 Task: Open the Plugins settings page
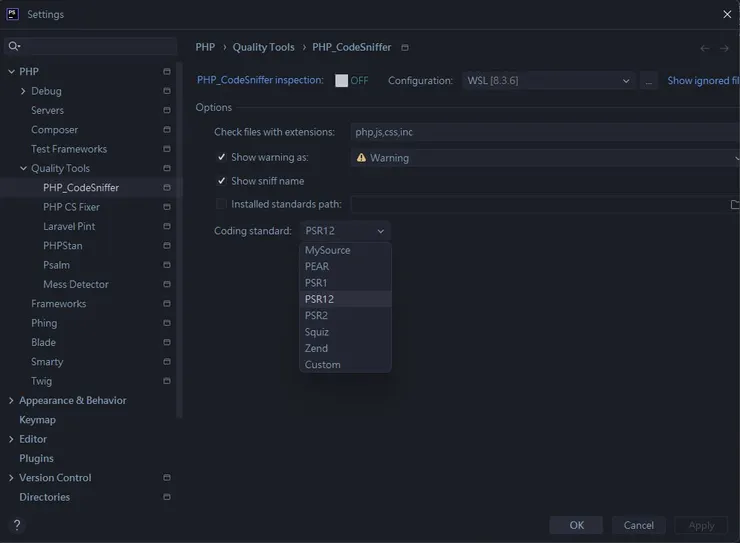36,458
